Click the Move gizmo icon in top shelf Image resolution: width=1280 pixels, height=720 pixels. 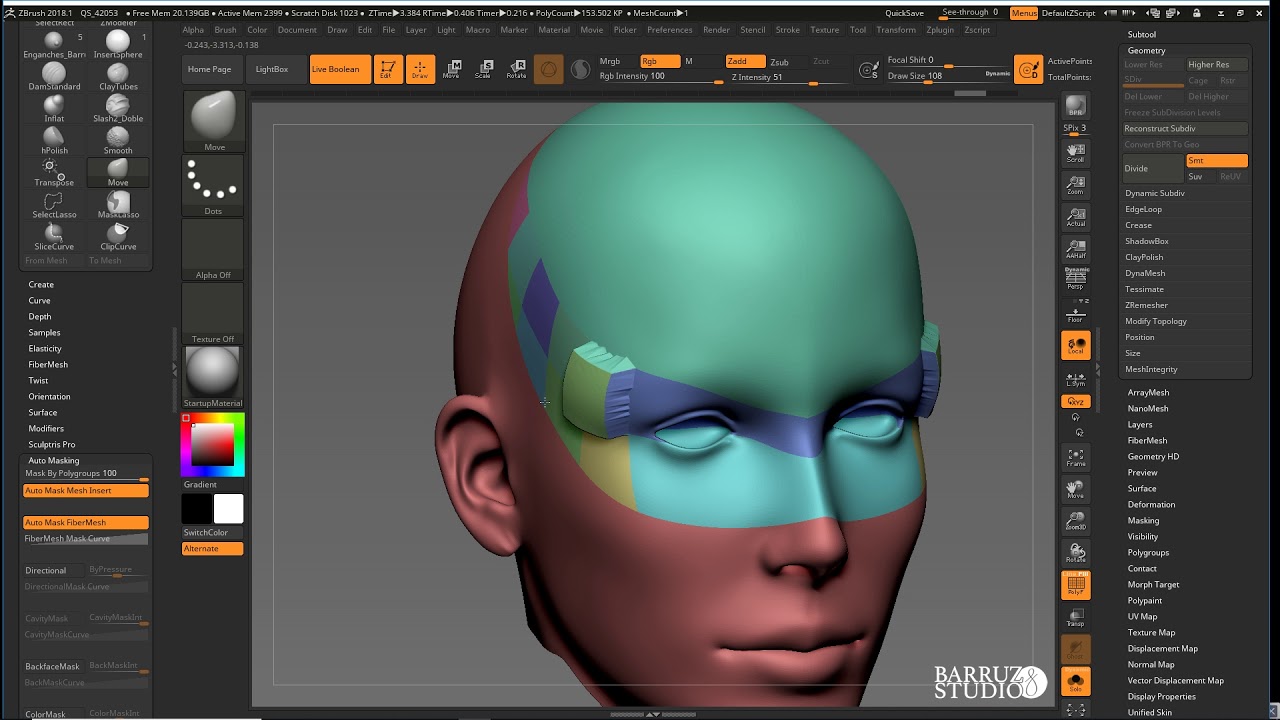[452, 69]
